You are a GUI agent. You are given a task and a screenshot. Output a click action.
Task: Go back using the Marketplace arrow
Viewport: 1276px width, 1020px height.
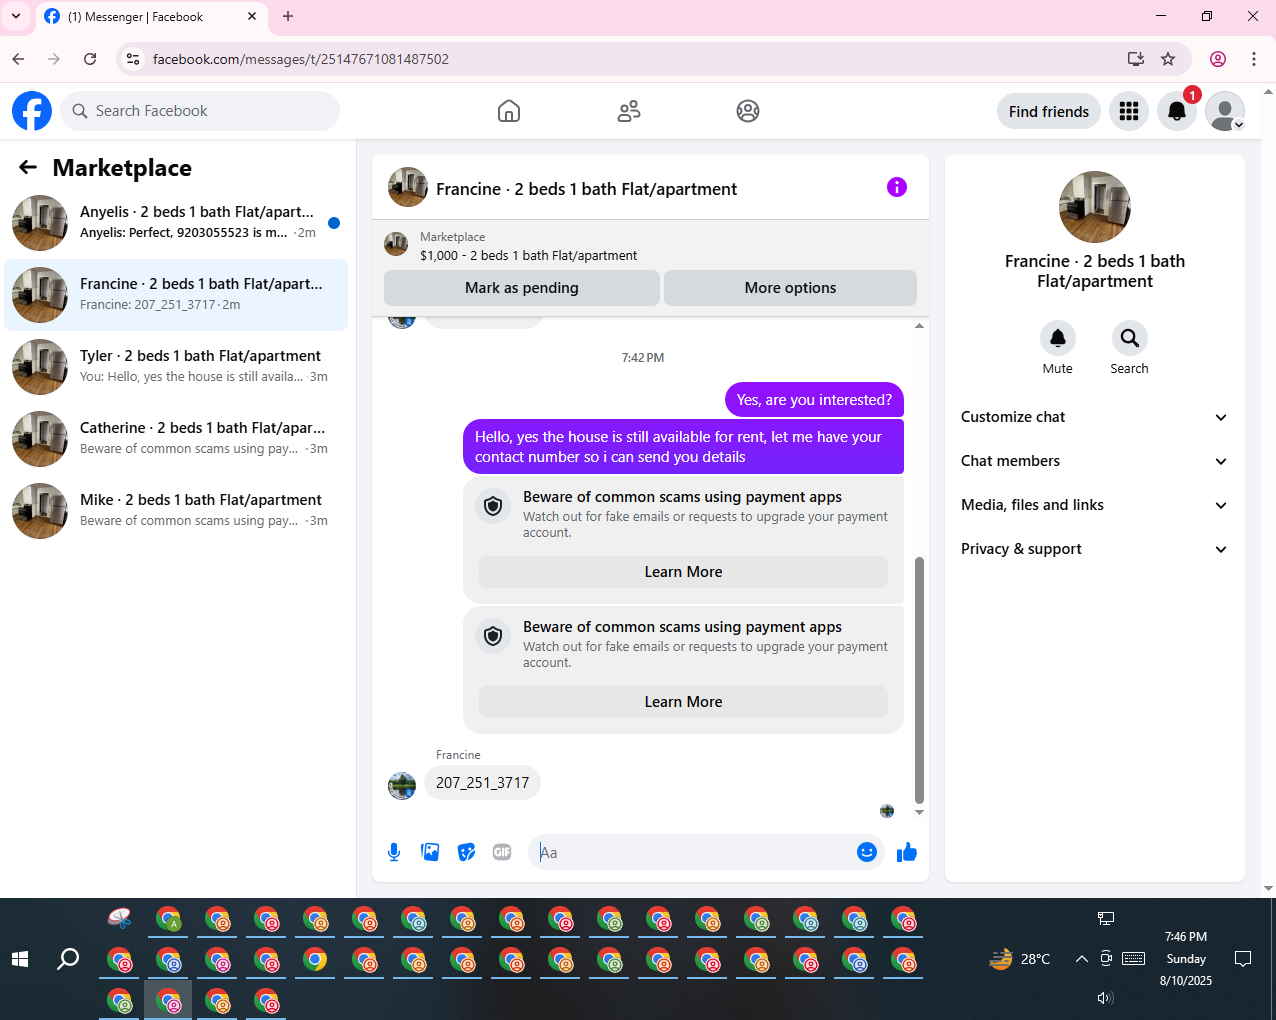(28, 168)
